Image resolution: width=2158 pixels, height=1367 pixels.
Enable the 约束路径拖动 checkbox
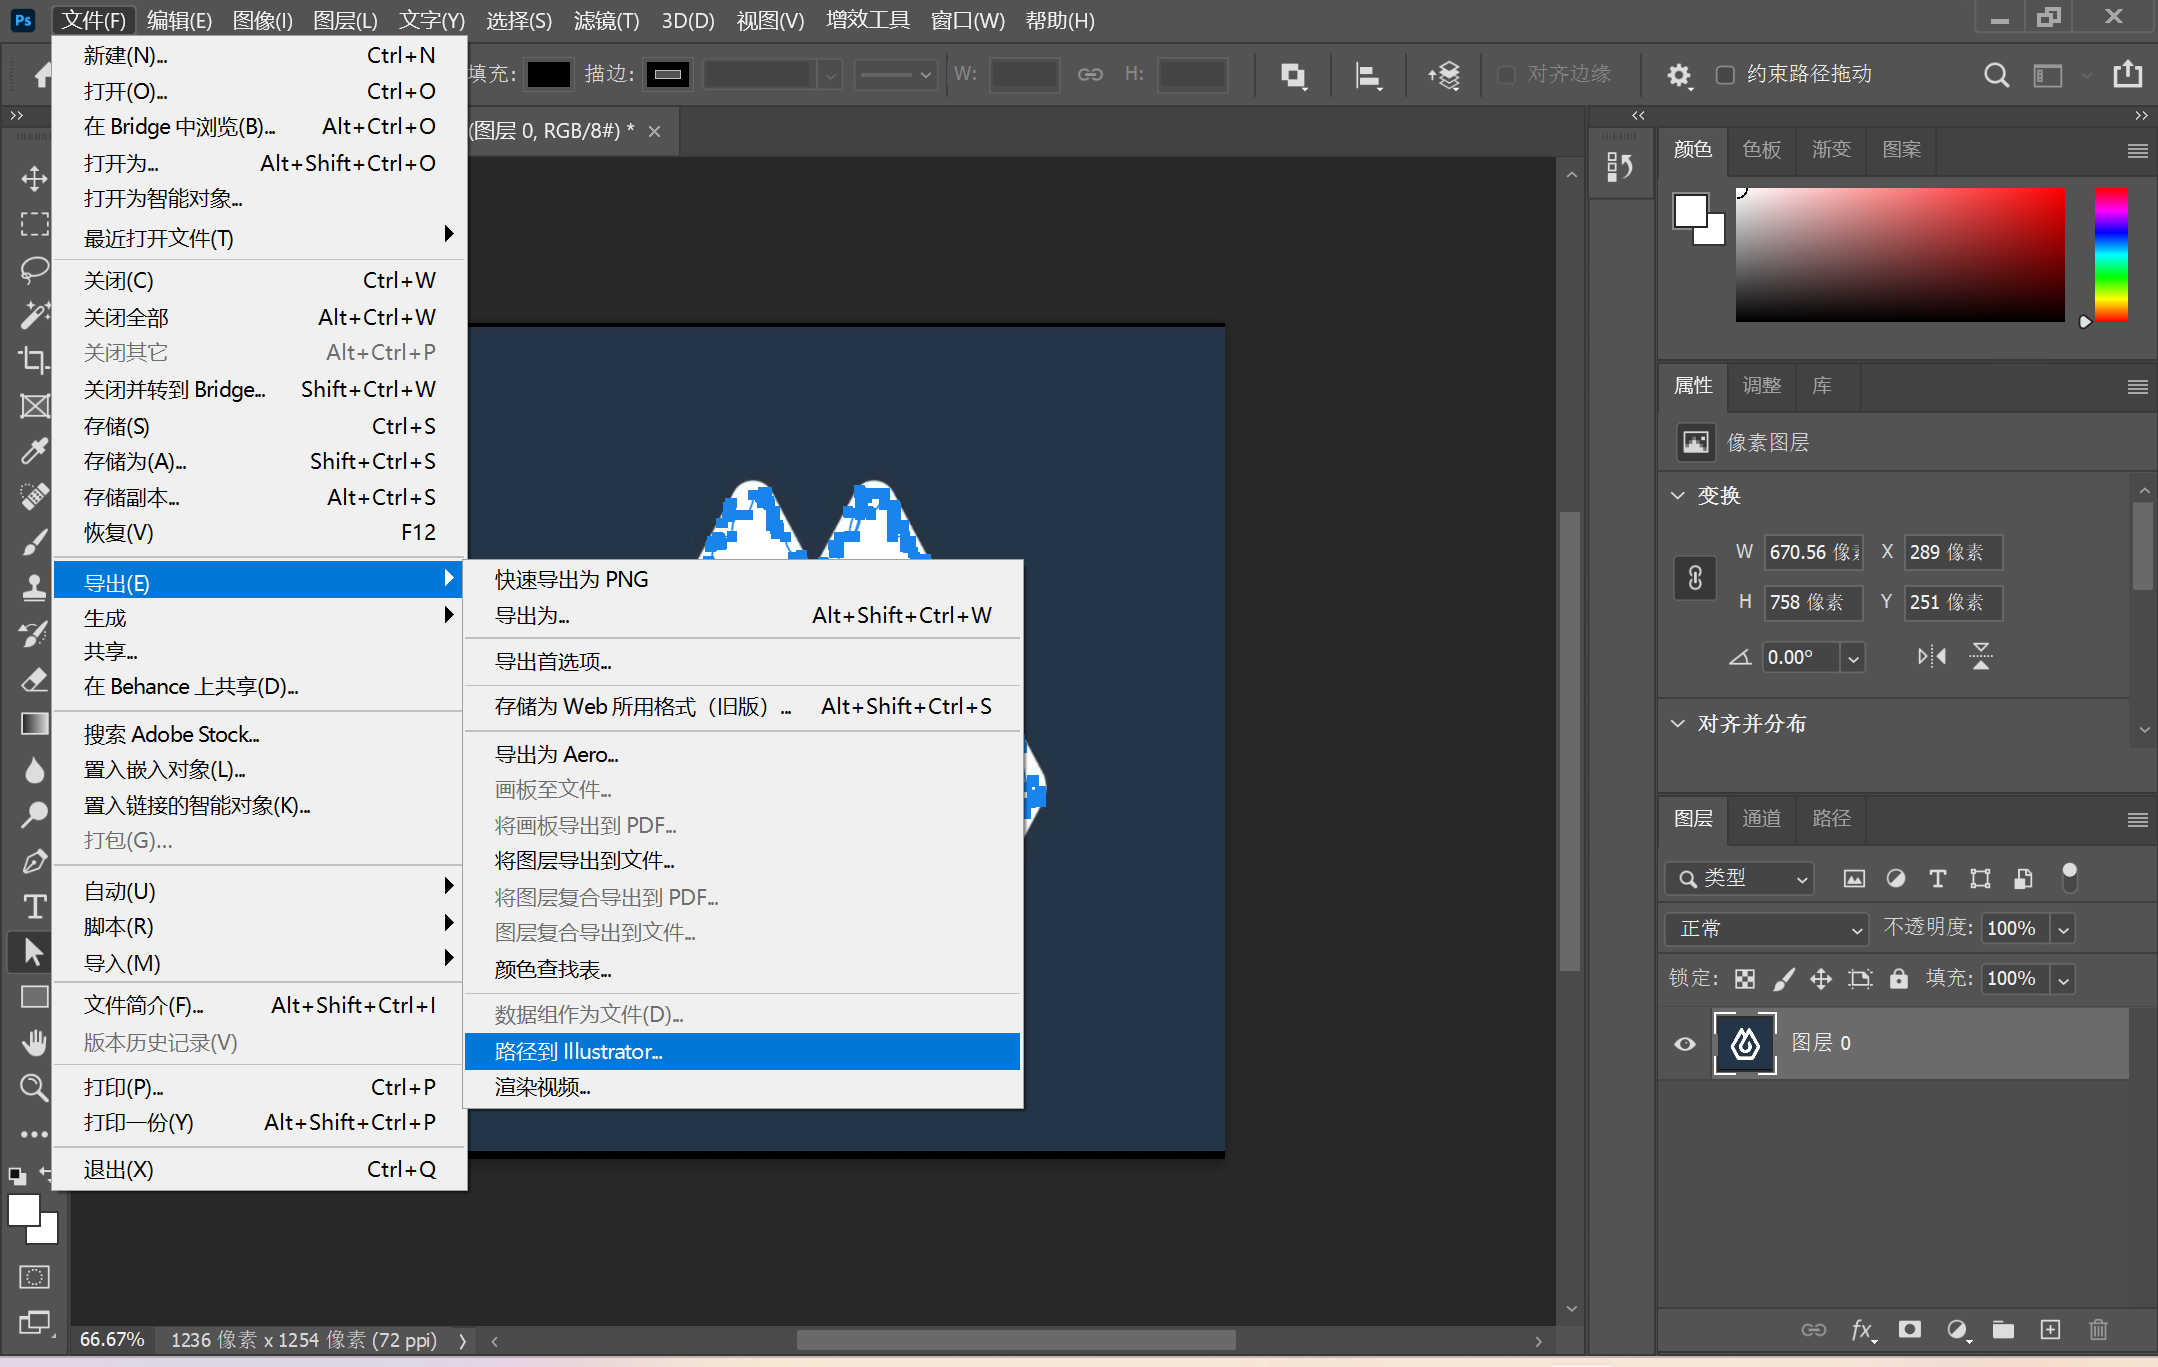tap(1725, 75)
